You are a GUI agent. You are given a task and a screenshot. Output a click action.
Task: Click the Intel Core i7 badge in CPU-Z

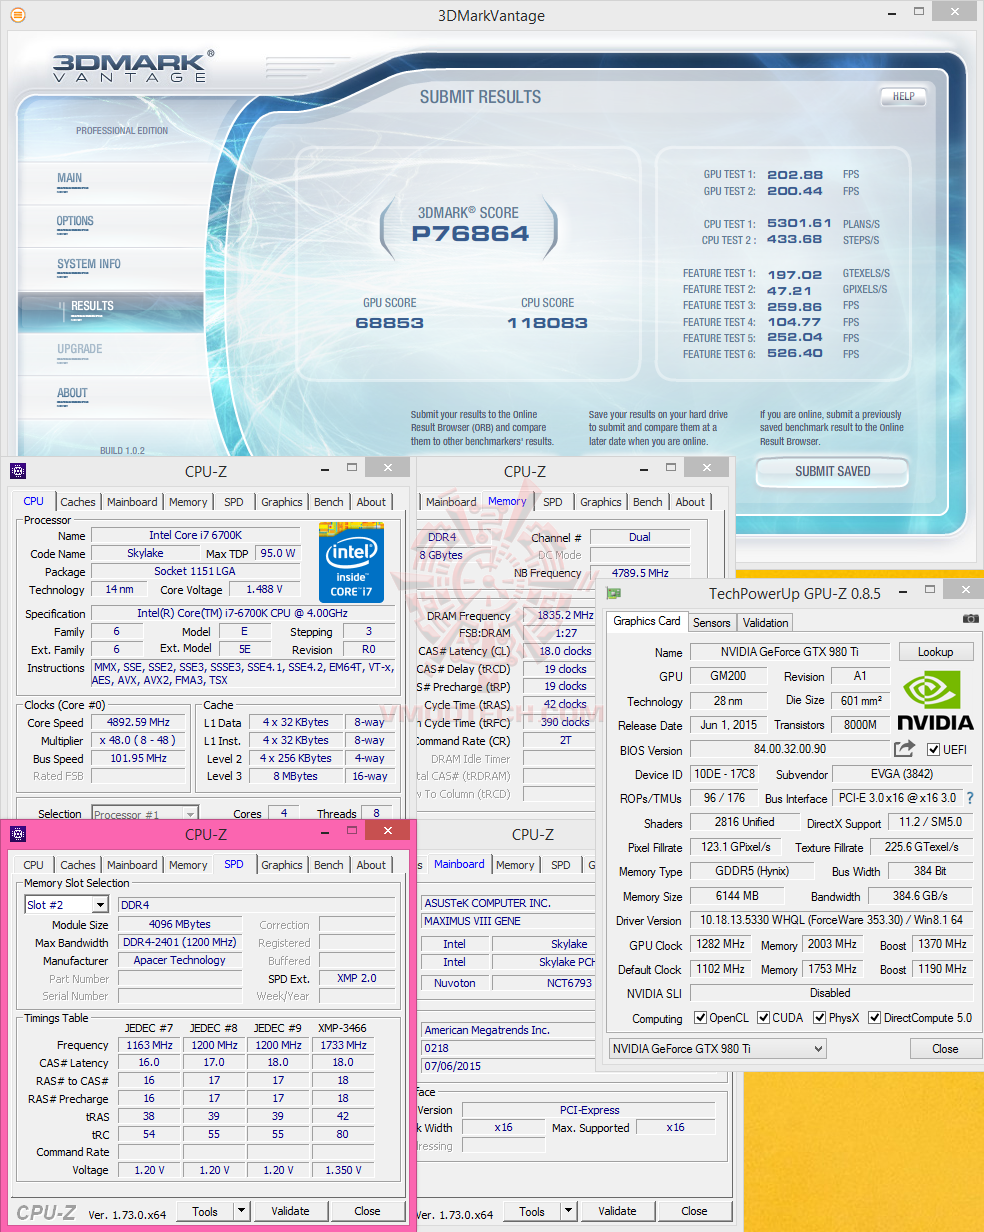pos(351,560)
